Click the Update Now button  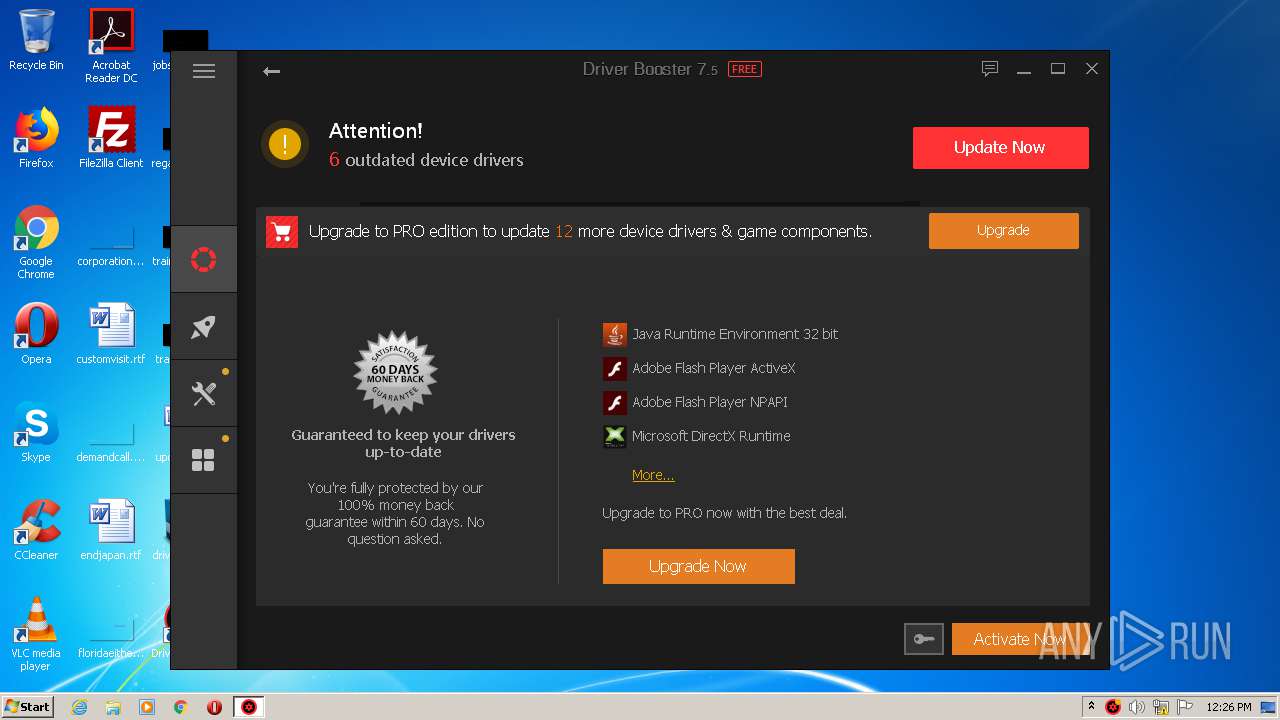(x=1000, y=147)
